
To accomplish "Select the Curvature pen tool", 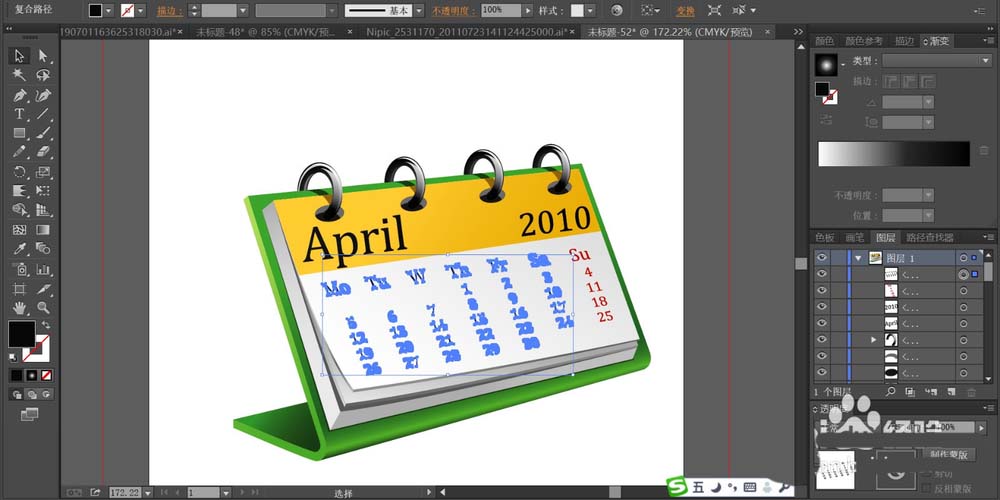I will [x=43, y=95].
